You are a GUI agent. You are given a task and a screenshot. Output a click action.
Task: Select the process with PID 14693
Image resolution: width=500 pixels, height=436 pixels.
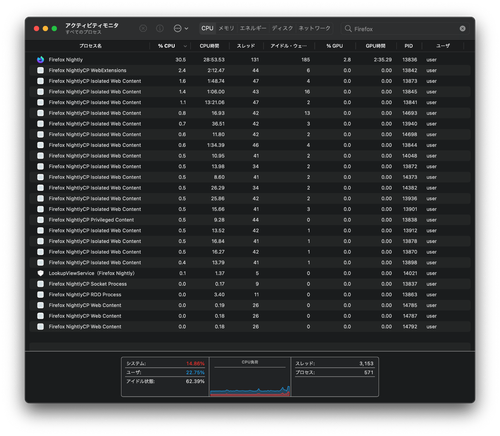(250, 113)
